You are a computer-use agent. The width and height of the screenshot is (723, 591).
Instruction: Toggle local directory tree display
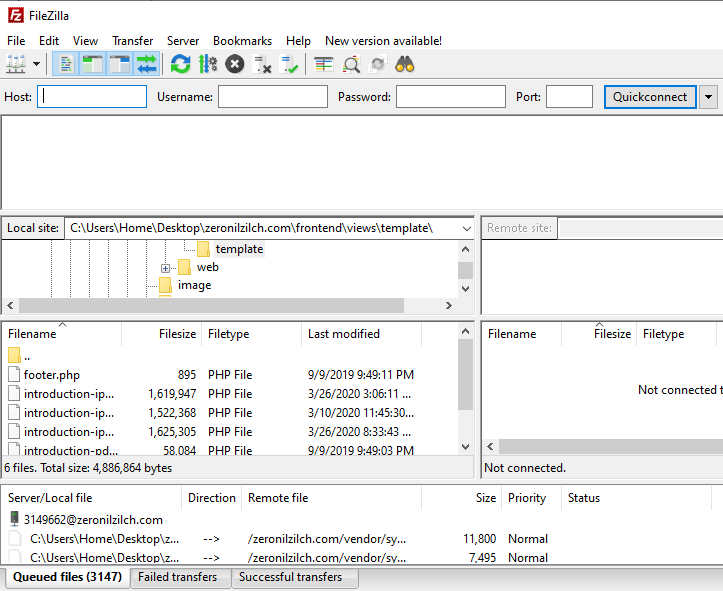pos(93,64)
